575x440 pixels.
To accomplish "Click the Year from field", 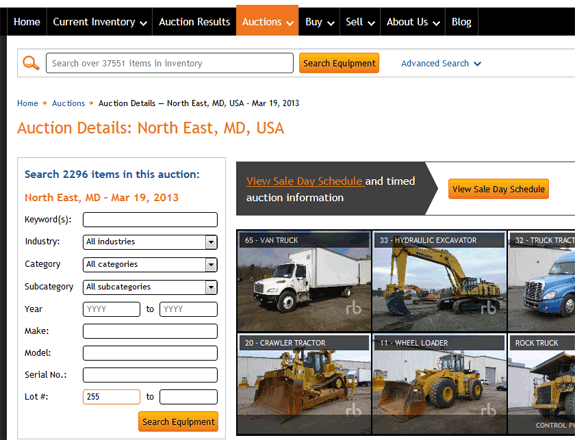I will tap(111, 309).
